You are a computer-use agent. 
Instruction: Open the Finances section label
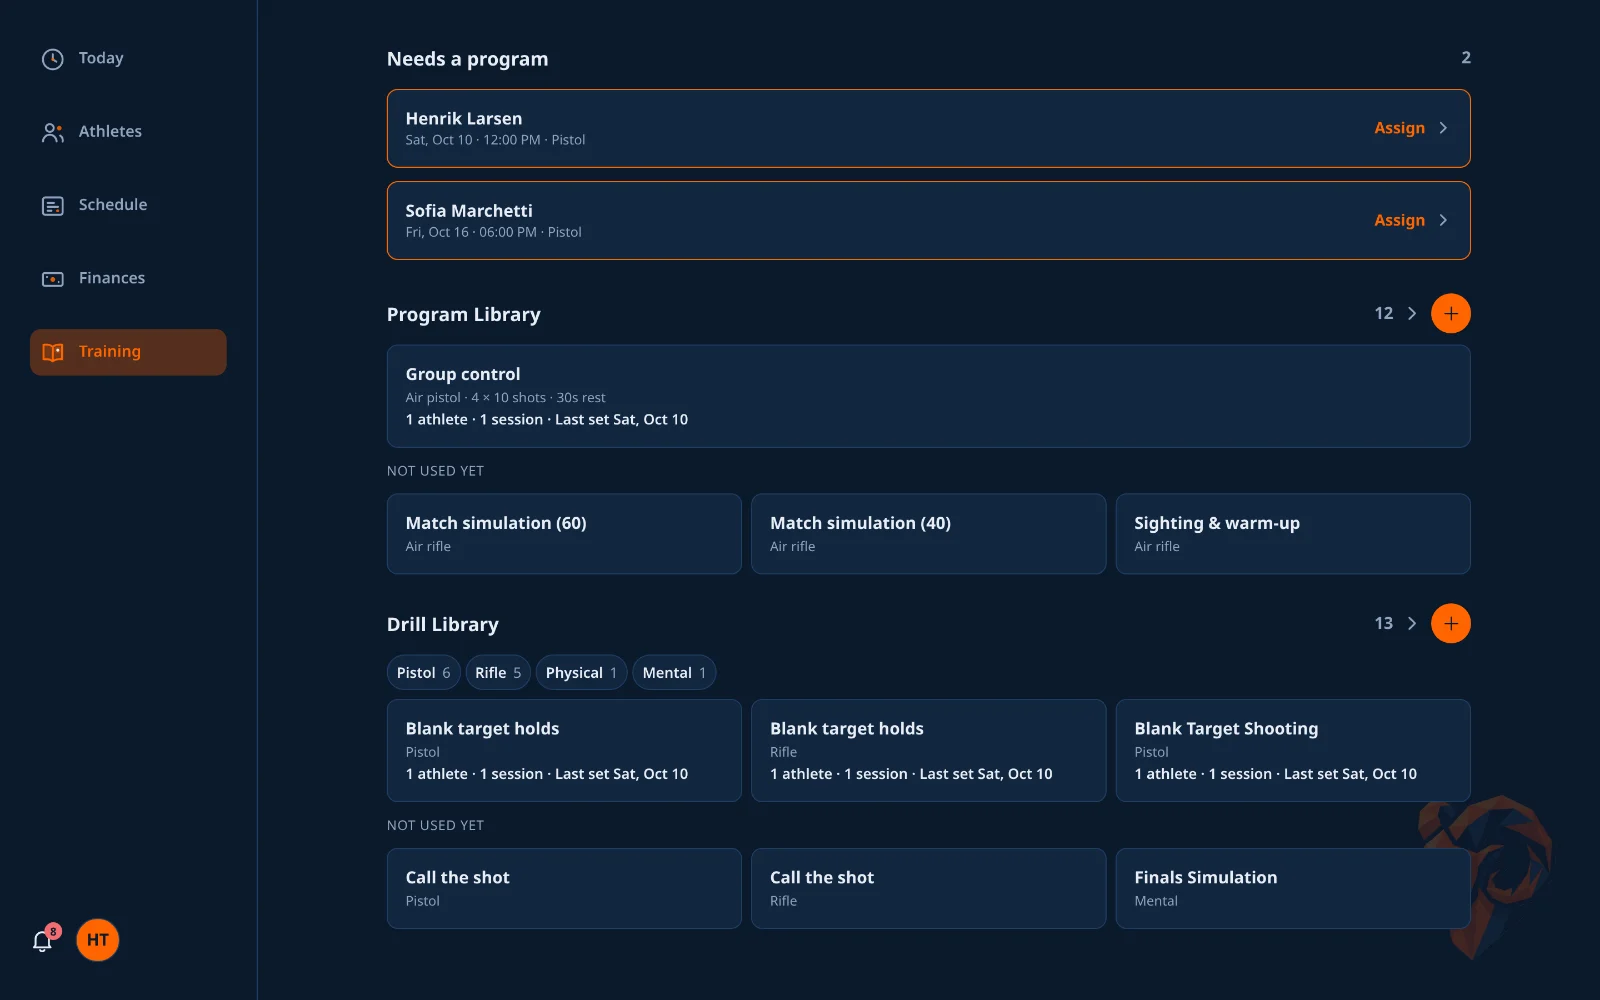click(112, 278)
